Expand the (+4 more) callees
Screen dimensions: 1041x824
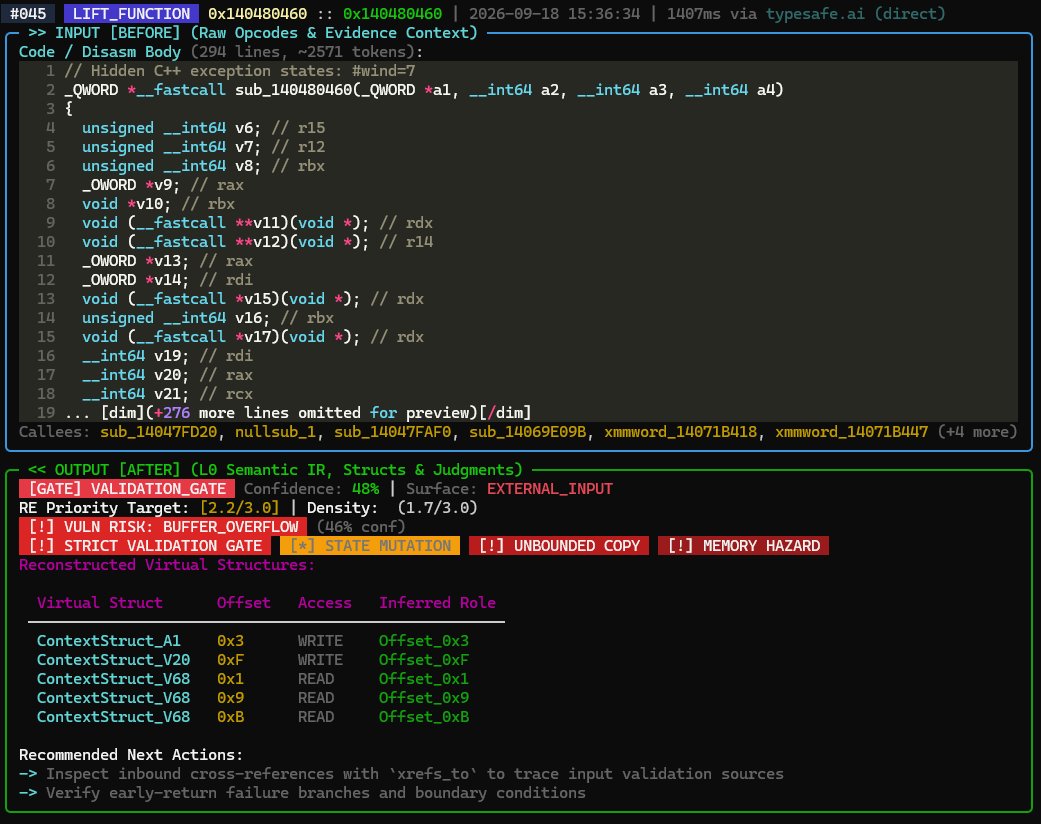point(977,432)
